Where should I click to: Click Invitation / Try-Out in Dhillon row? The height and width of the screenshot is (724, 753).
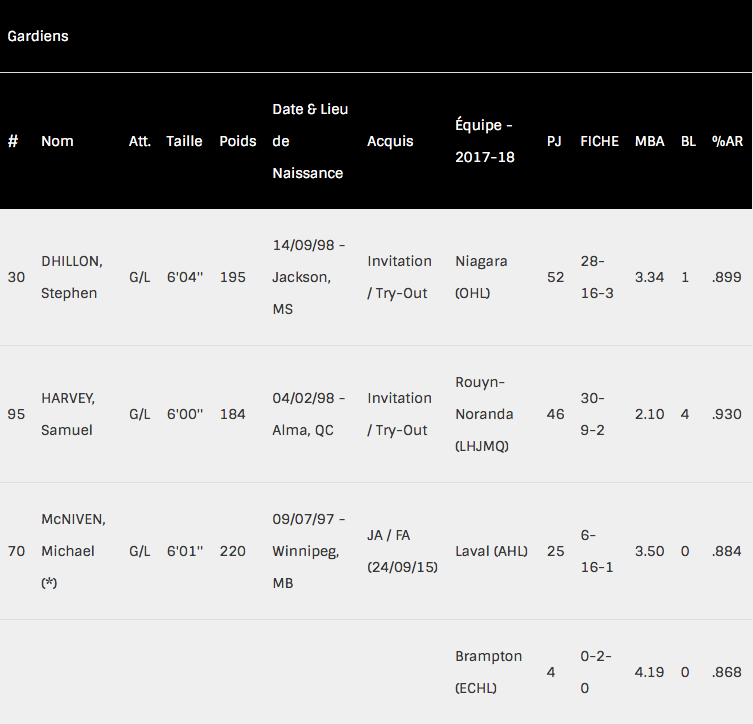400,277
